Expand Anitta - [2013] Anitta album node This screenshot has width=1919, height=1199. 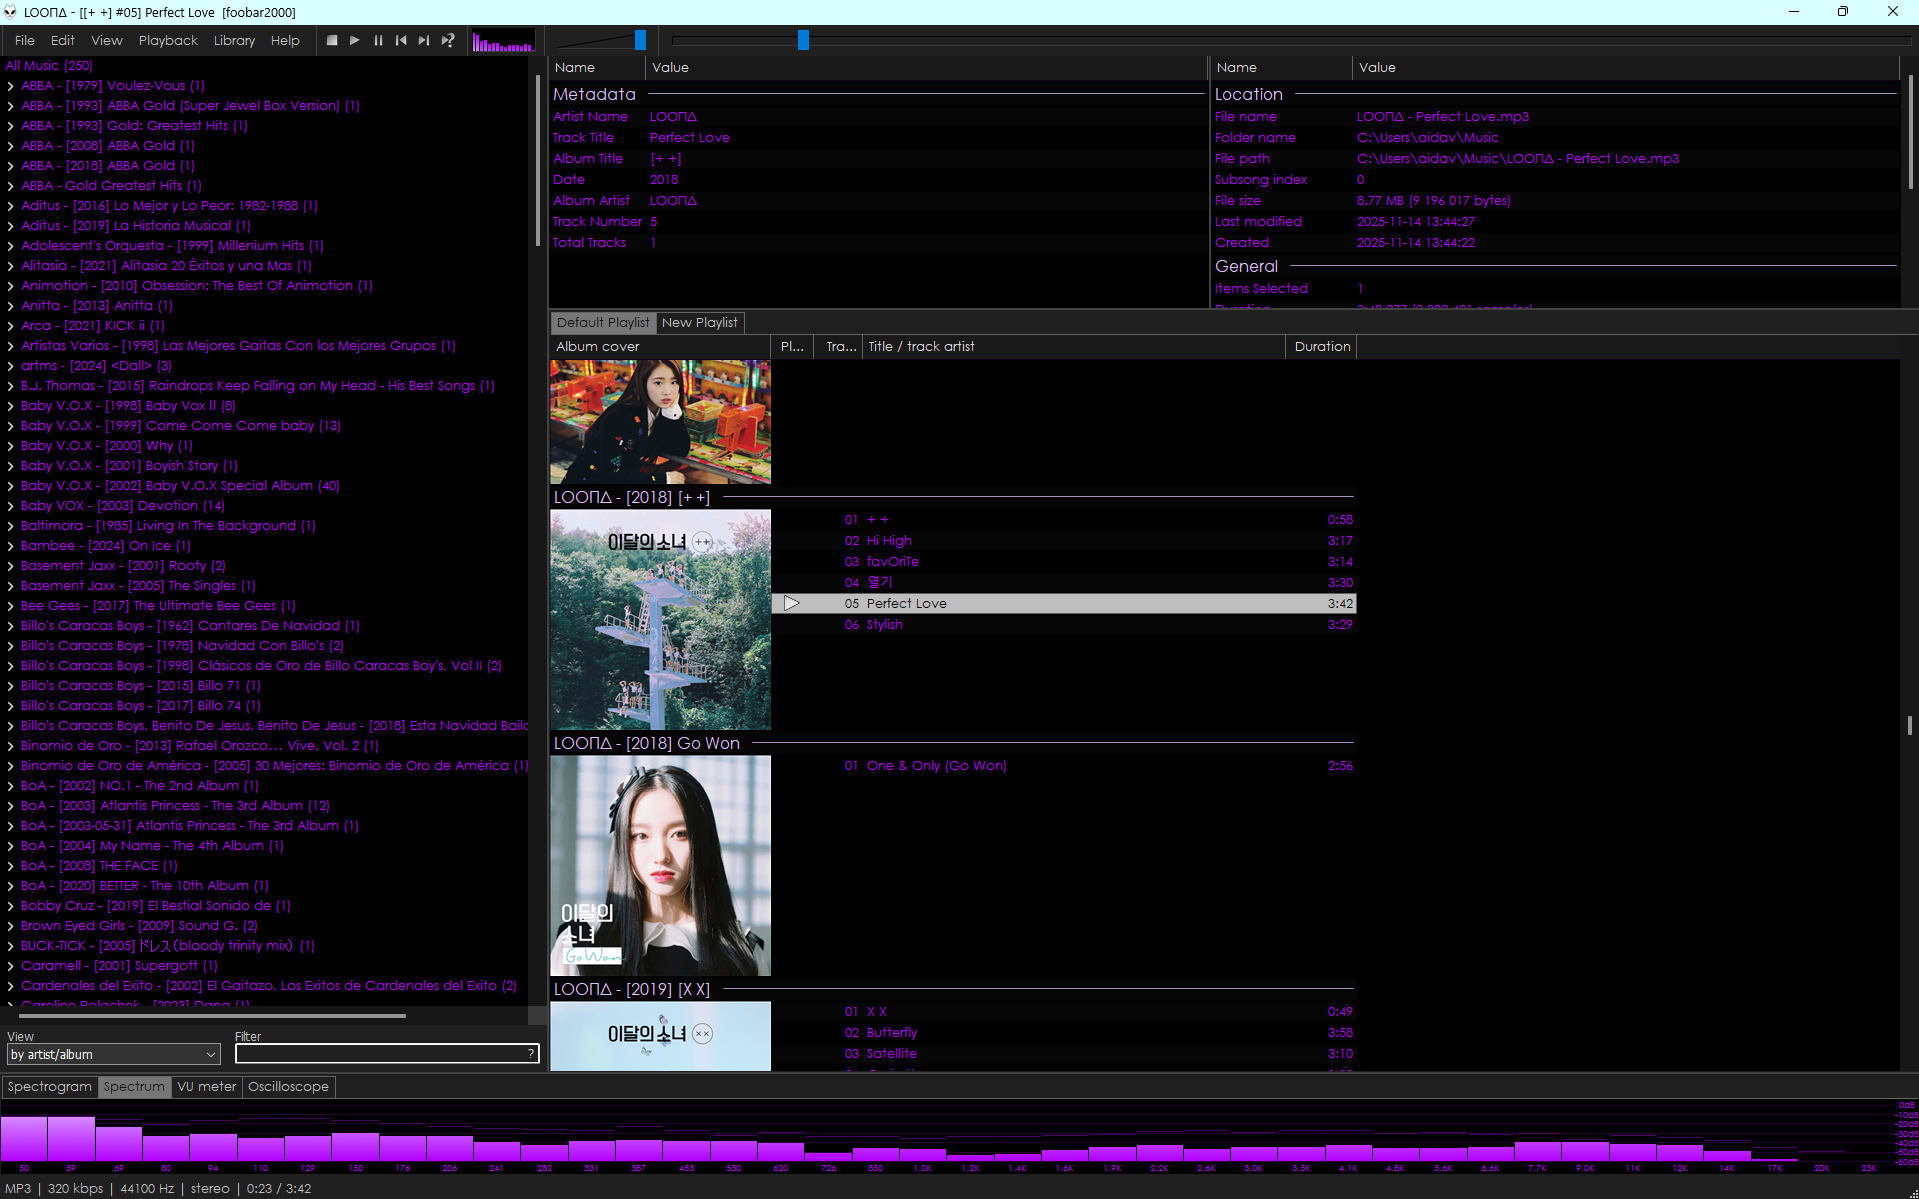(x=11, y=306)
